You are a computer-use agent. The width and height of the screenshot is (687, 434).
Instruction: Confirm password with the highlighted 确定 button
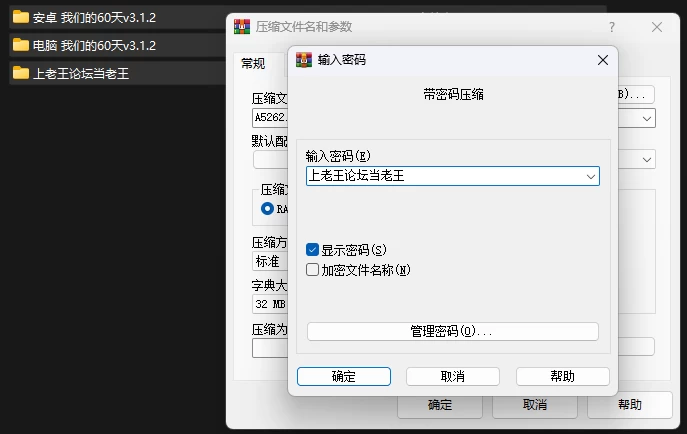pyautogui.click(x=344, y=377)
